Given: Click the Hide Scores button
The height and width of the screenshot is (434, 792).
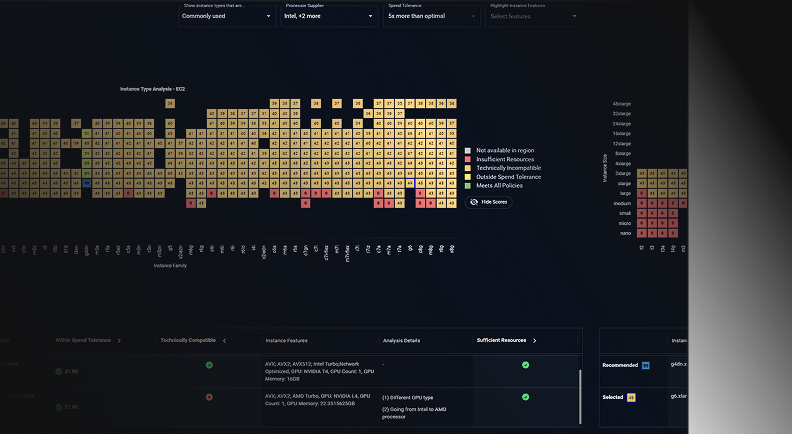Looking at the screenshot, I should (x=488, y=202).
